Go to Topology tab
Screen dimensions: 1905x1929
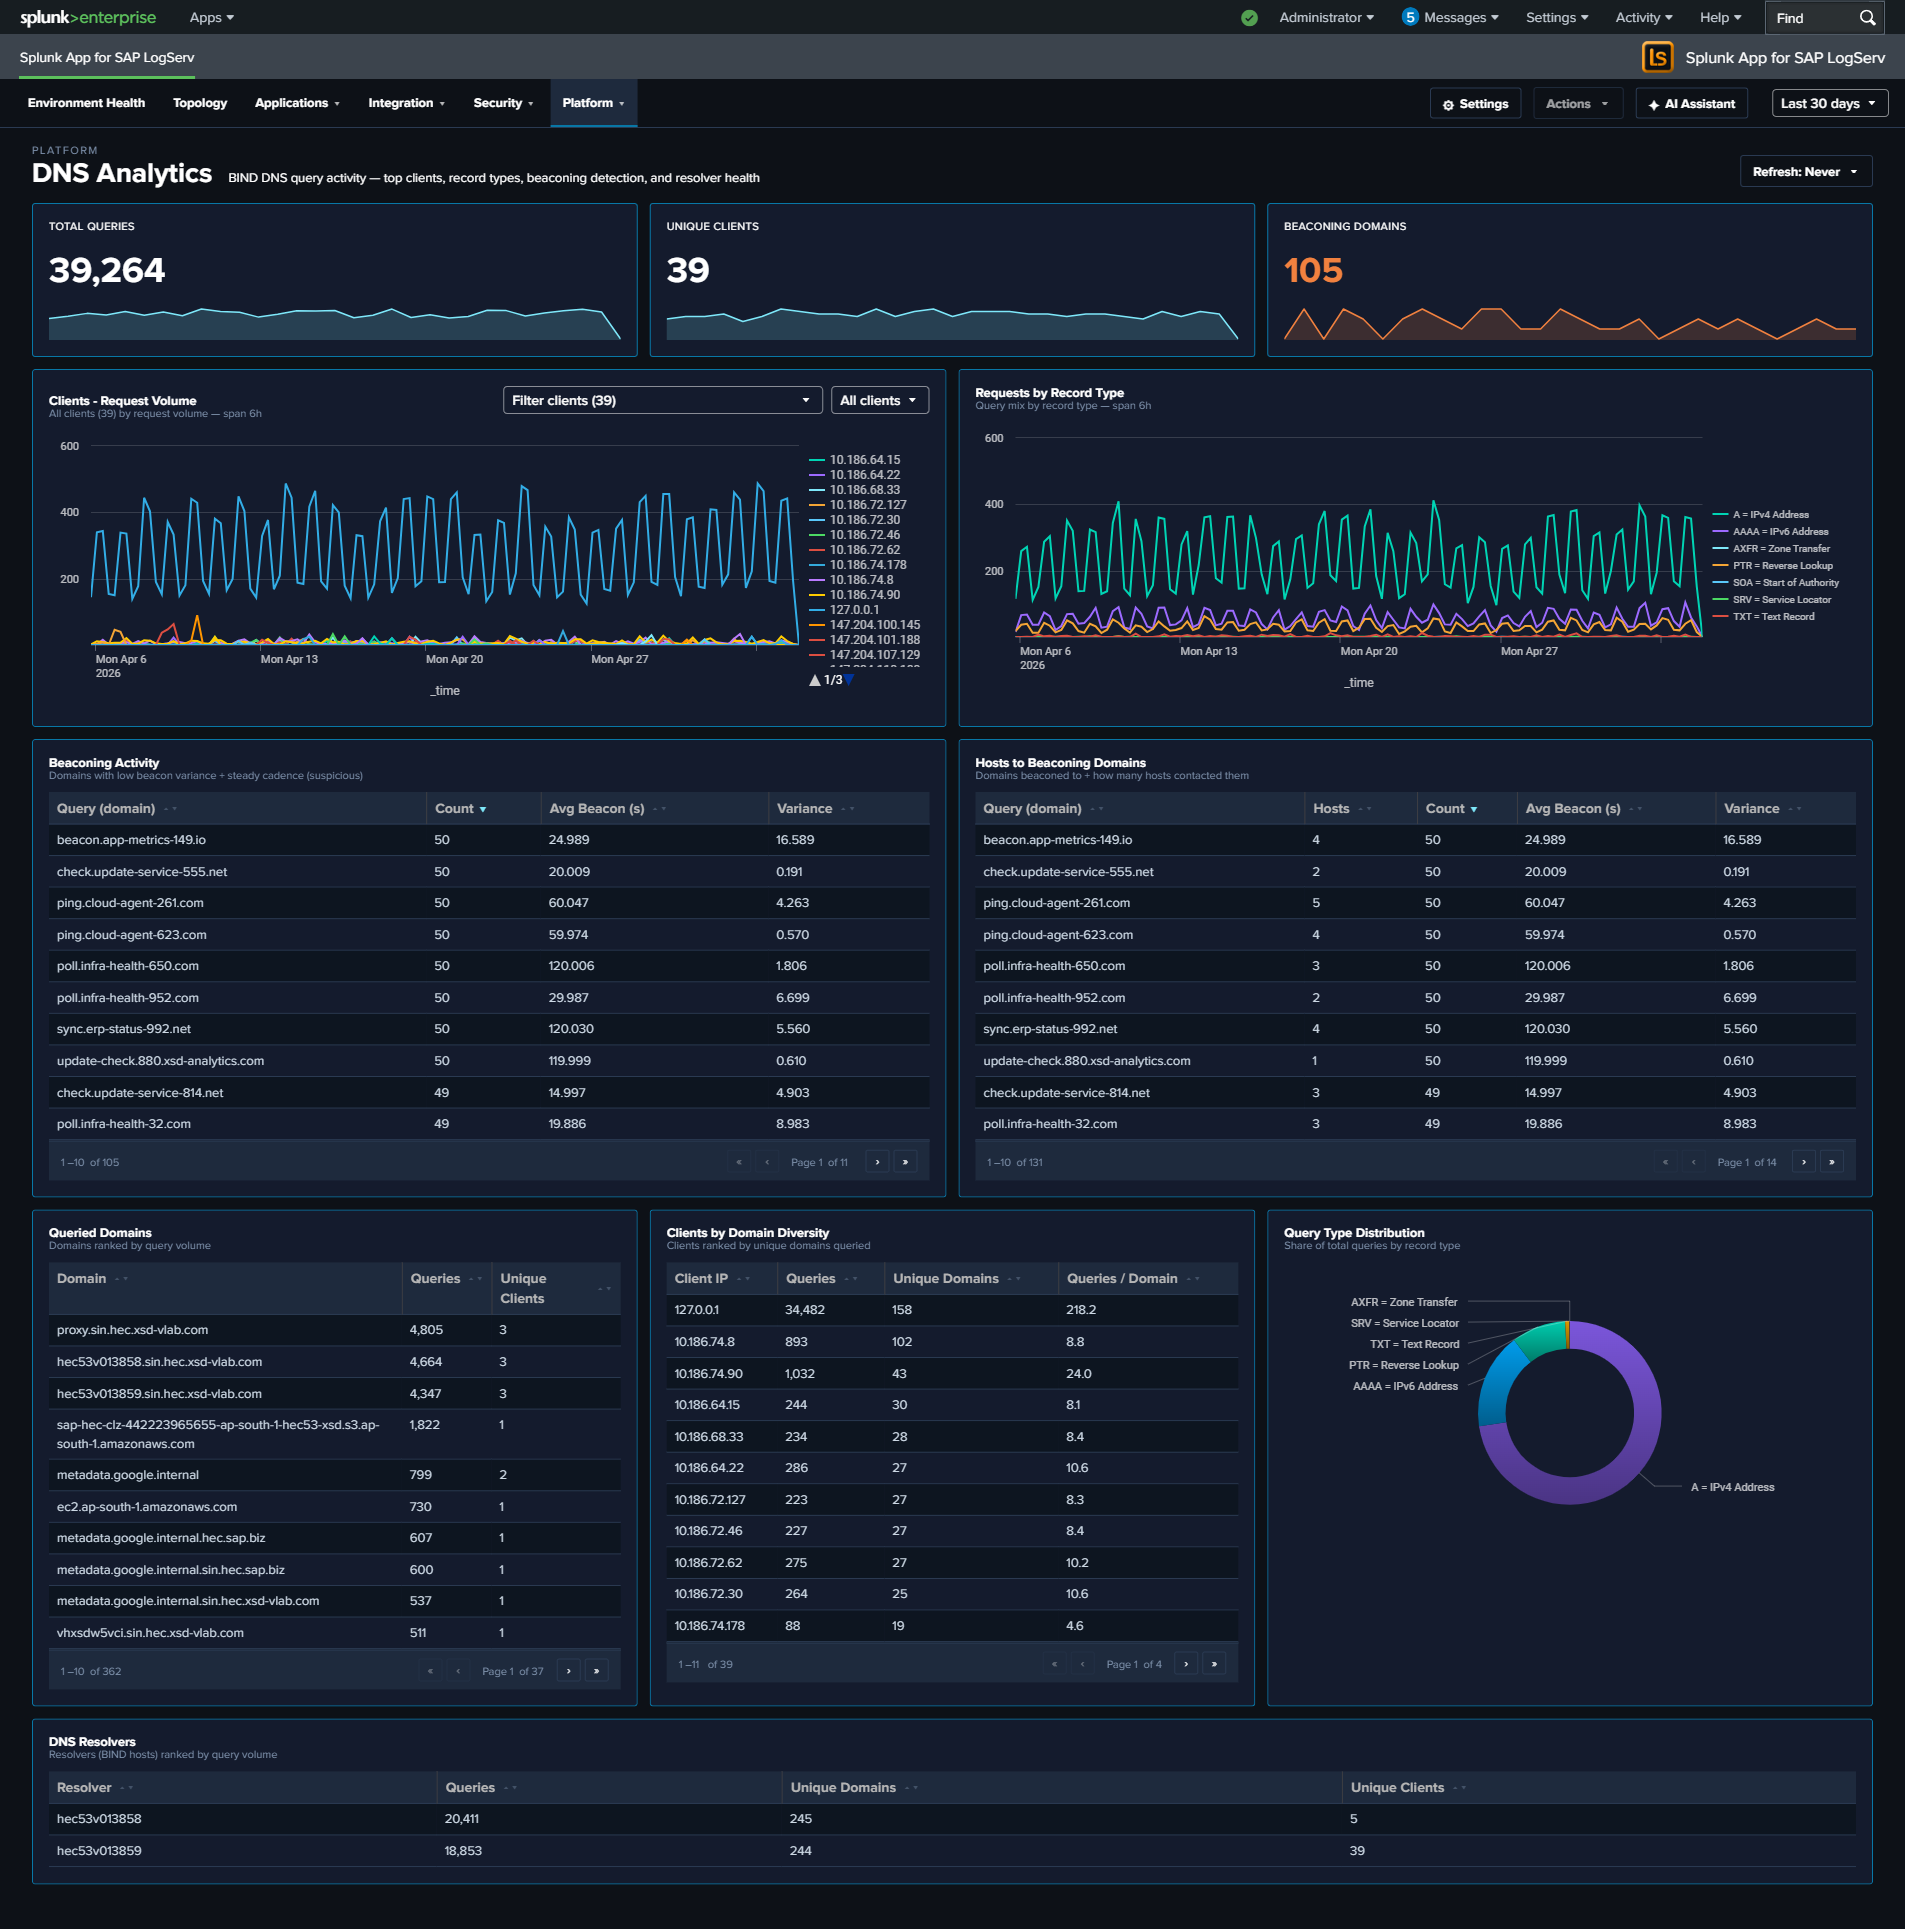200,103
